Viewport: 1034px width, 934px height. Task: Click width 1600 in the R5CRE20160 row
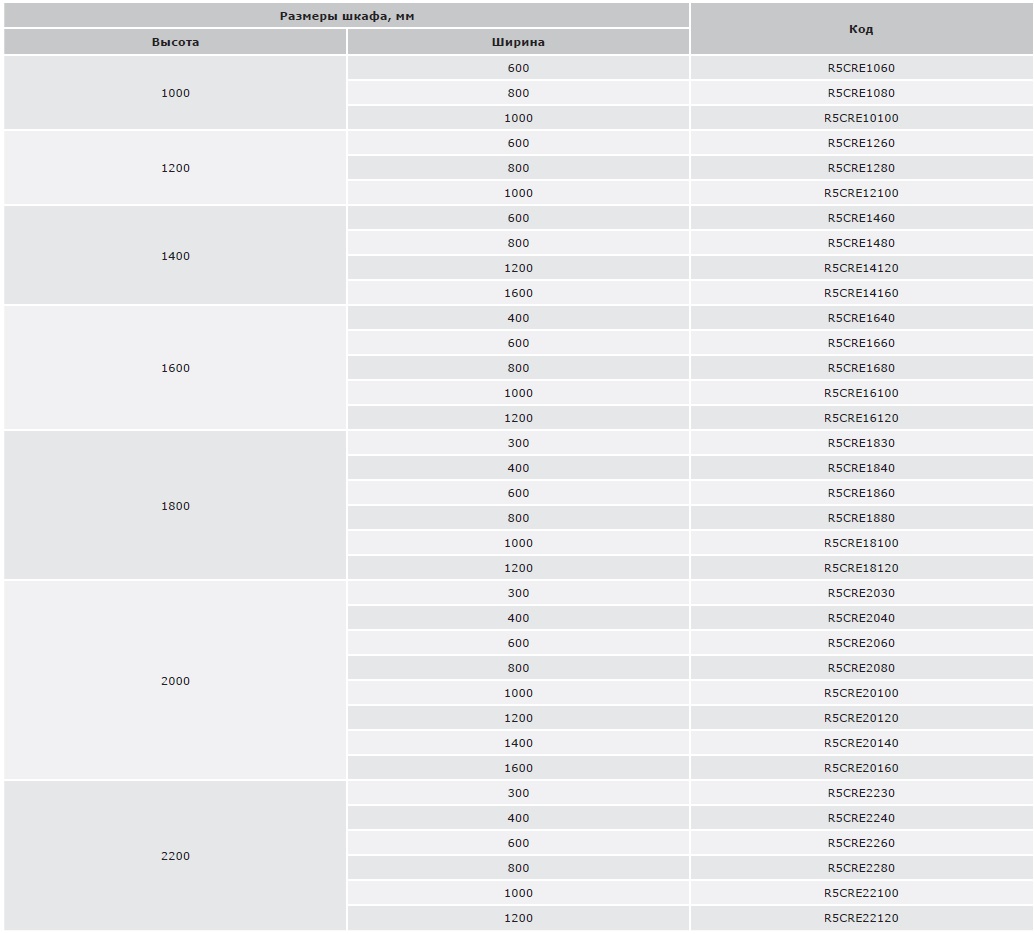point(518,768)
